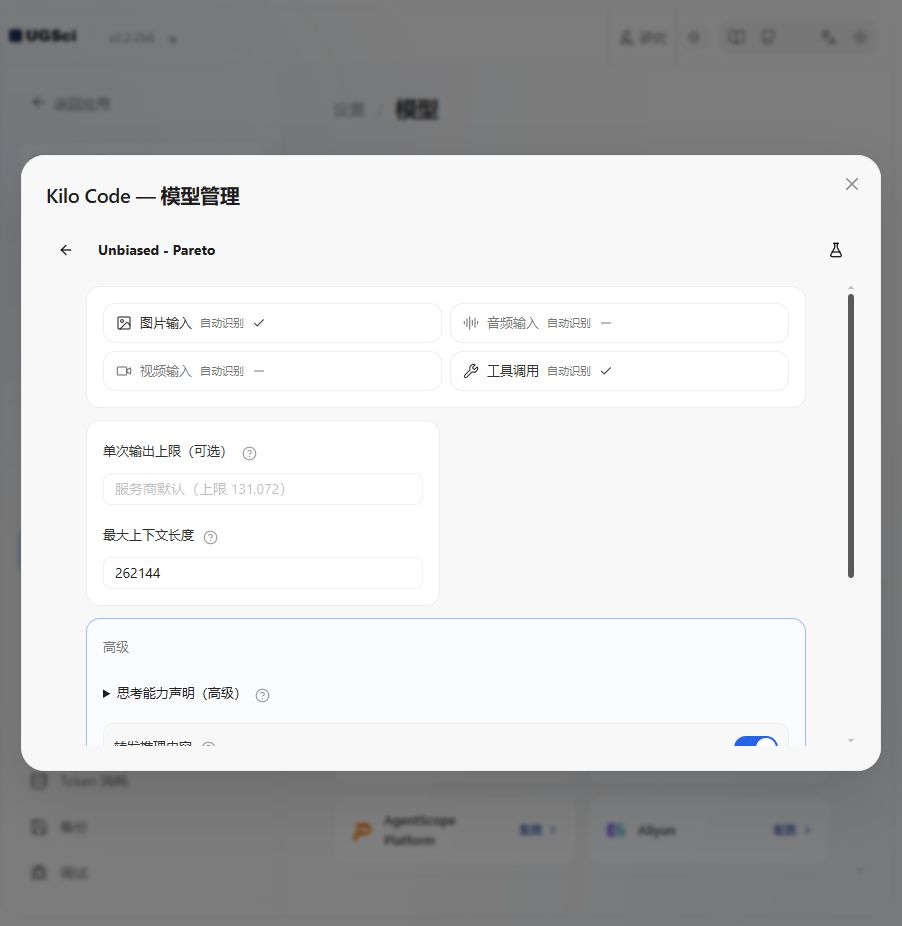The height and width of the screenshot is (926, 902).
Task: Open help icon next to 思考能力声明（高级）
Action: (262, 695)
